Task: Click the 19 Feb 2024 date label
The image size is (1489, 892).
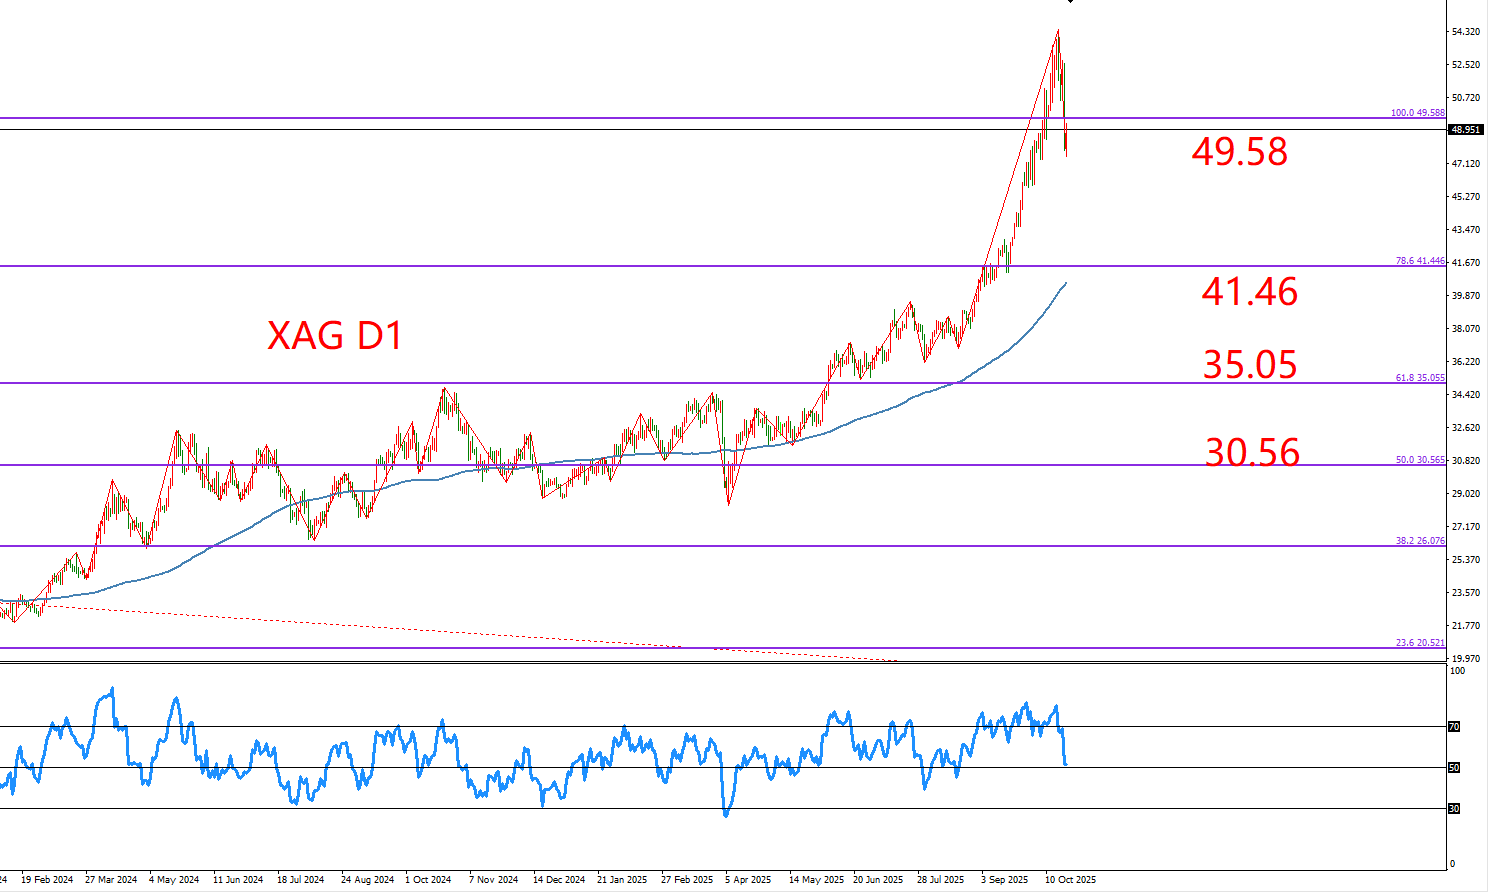Action: click(47, 880)
